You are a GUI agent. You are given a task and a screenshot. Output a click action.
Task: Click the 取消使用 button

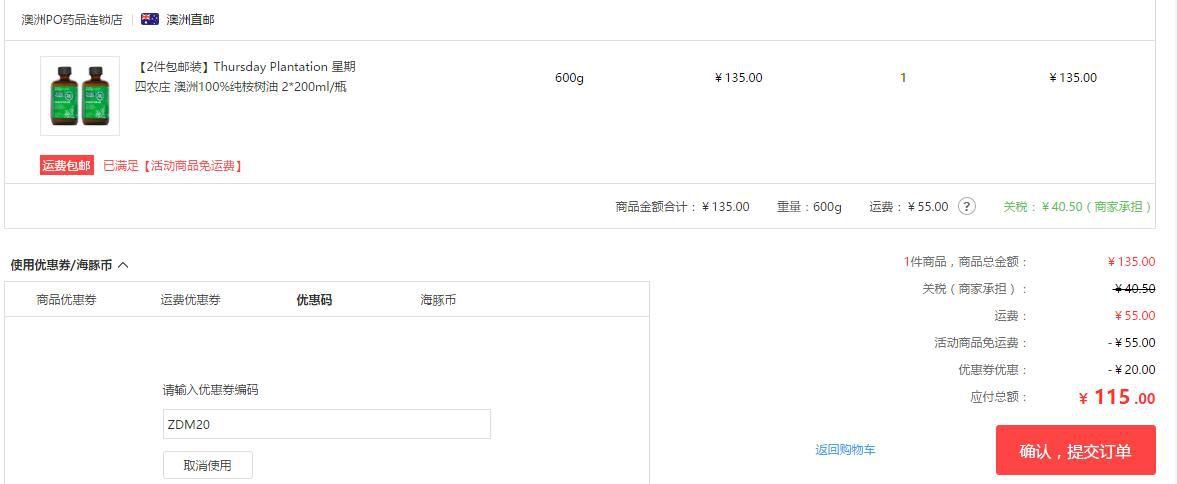(208, 465)
